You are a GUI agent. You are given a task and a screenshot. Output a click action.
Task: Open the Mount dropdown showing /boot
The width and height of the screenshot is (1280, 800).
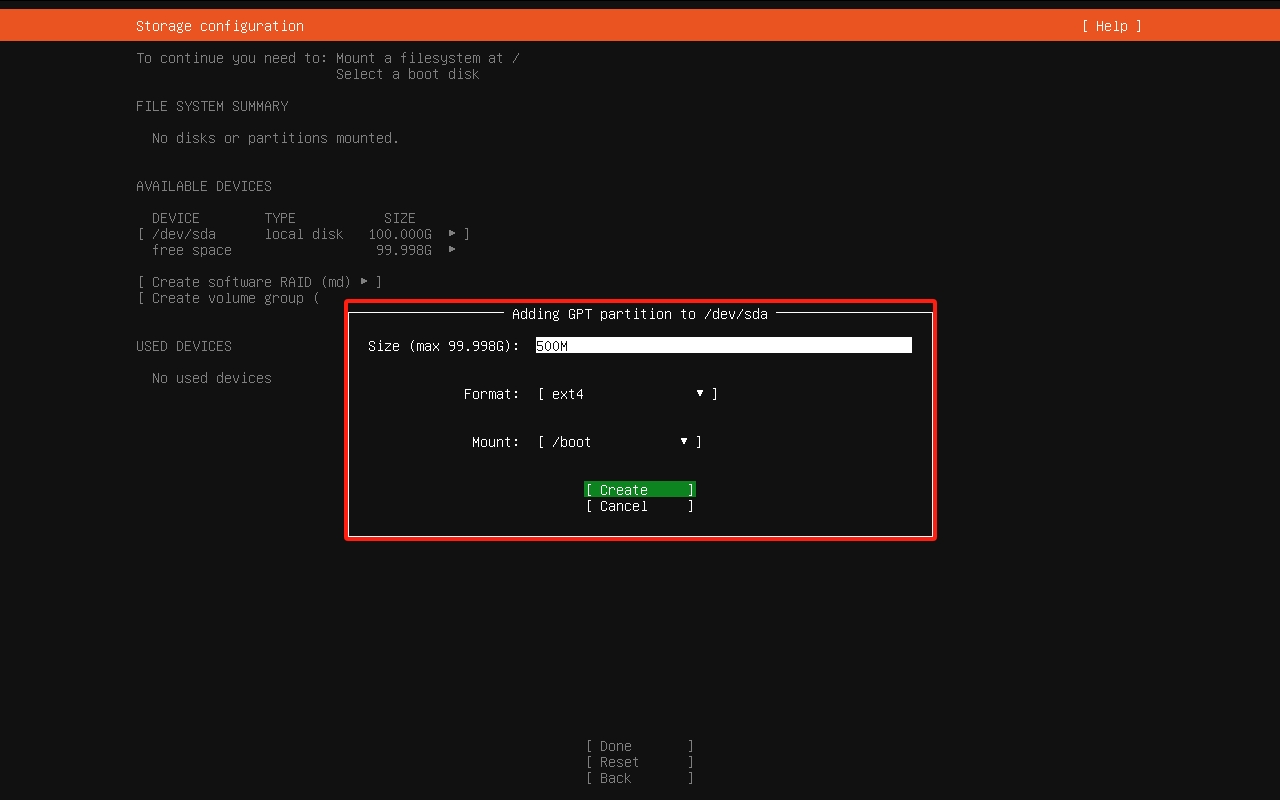[x=620, y=442]
